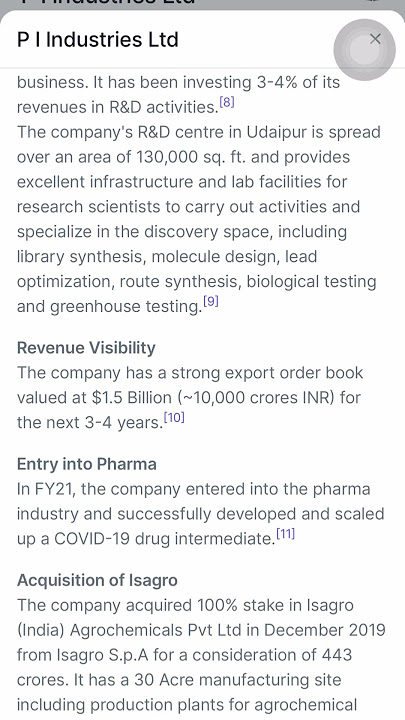The height and width of the screenshot is (720, 405).
Task: Close the P I Industries Ltd panel
Action: (x=375, y=39)
